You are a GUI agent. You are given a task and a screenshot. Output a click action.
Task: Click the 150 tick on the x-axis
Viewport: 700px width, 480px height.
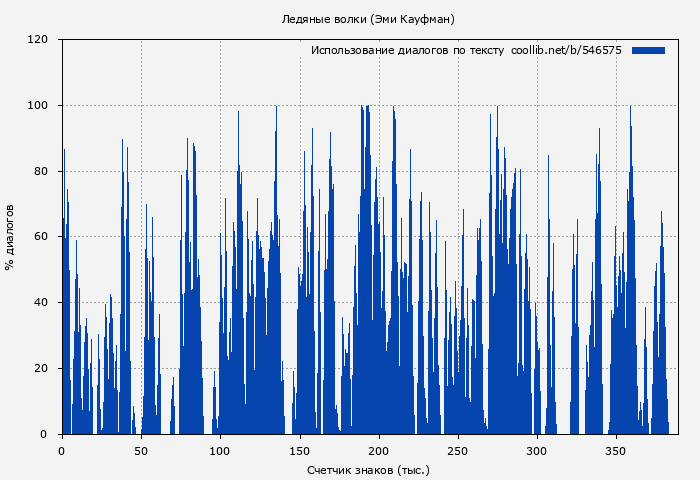(299, 449)
